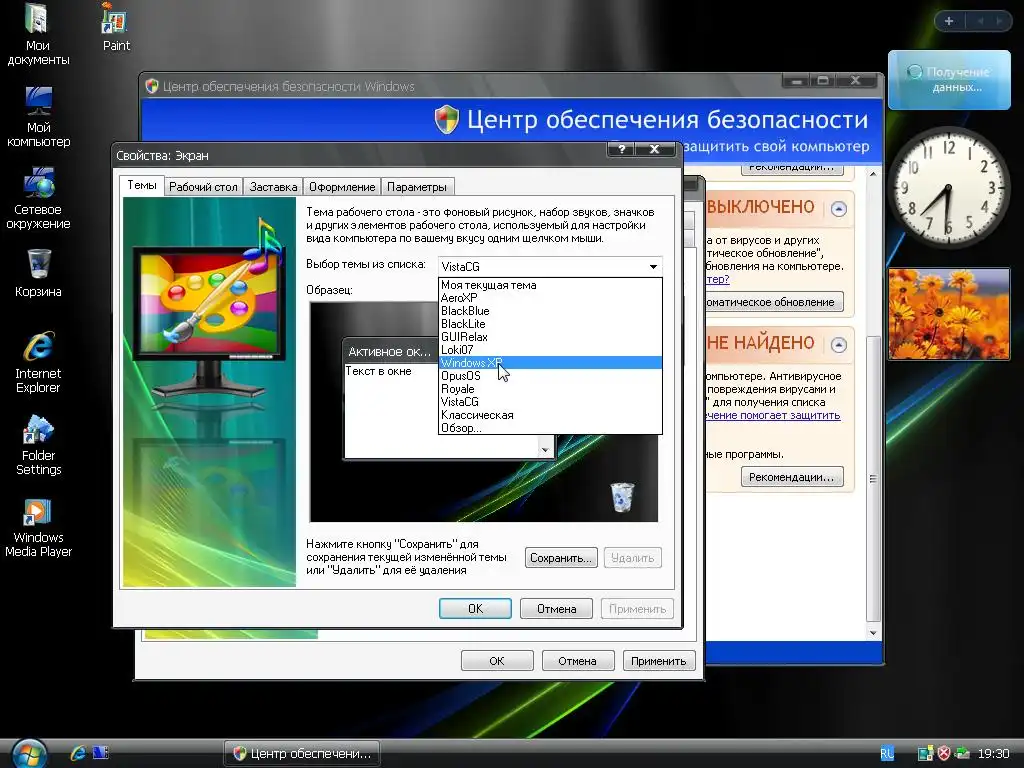Choose Обзор... entry from theme list

point(550,428)
